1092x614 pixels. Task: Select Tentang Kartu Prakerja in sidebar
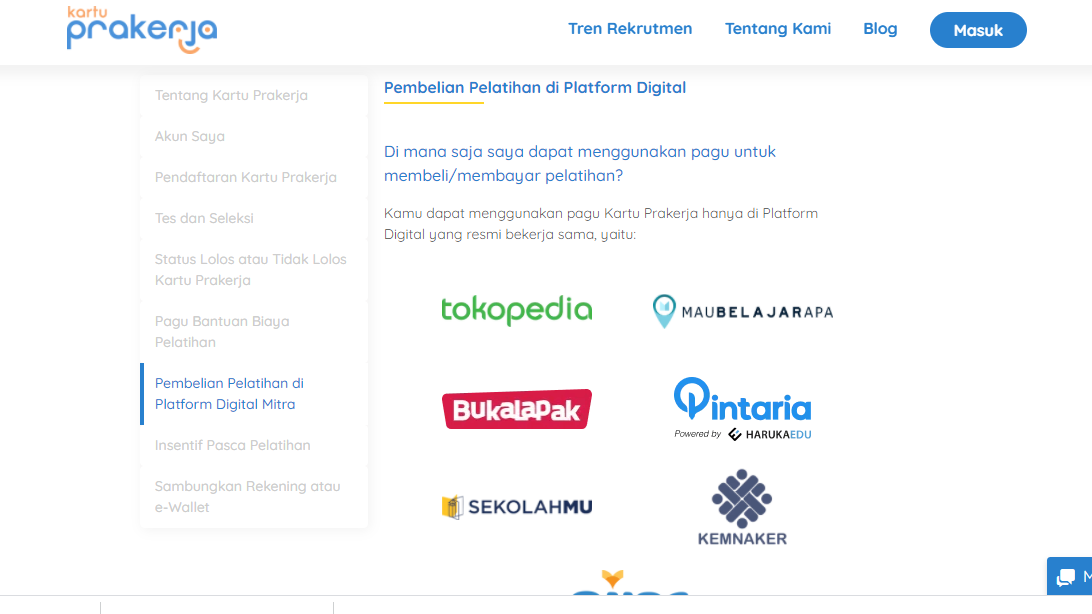[254, 95]
